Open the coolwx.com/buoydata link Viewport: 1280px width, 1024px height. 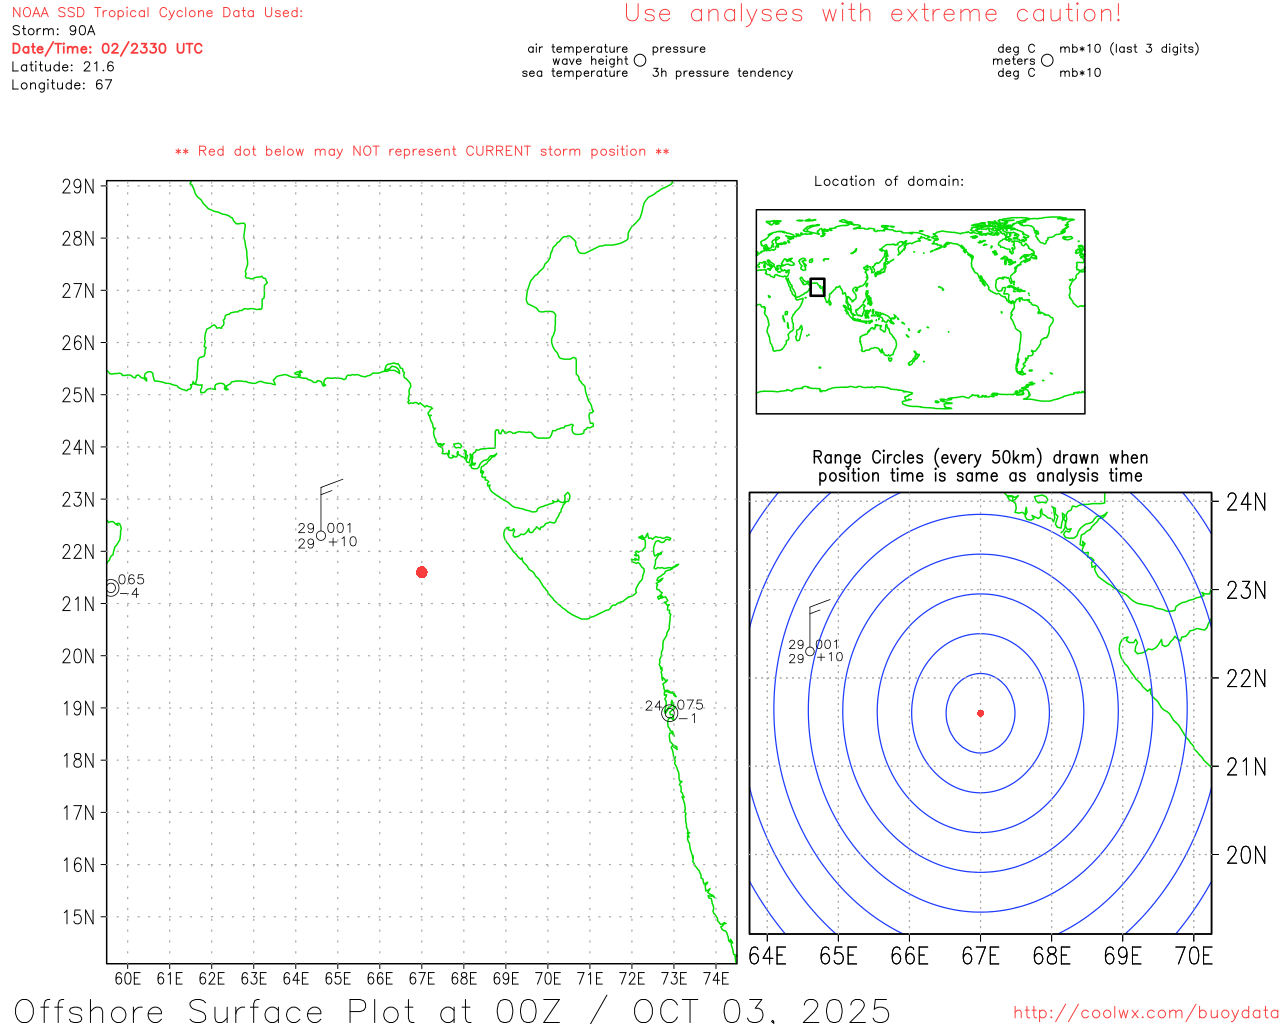click(1146, 1013)
